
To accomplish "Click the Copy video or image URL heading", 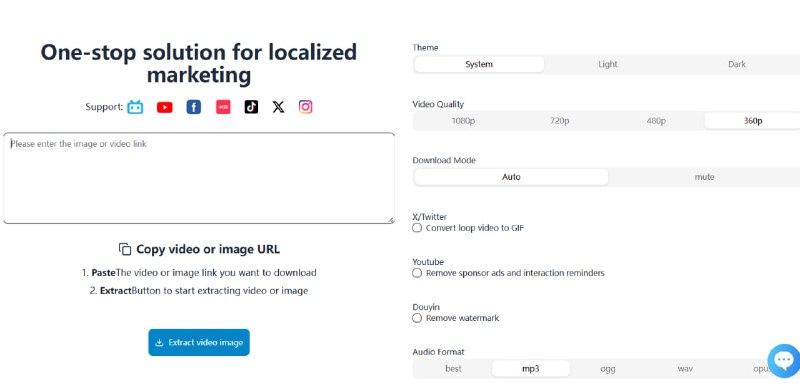I will pos(208,249).
